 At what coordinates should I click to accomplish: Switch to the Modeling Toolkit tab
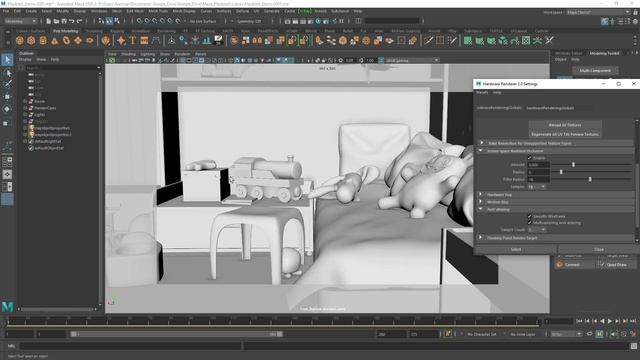pos(604,53)
